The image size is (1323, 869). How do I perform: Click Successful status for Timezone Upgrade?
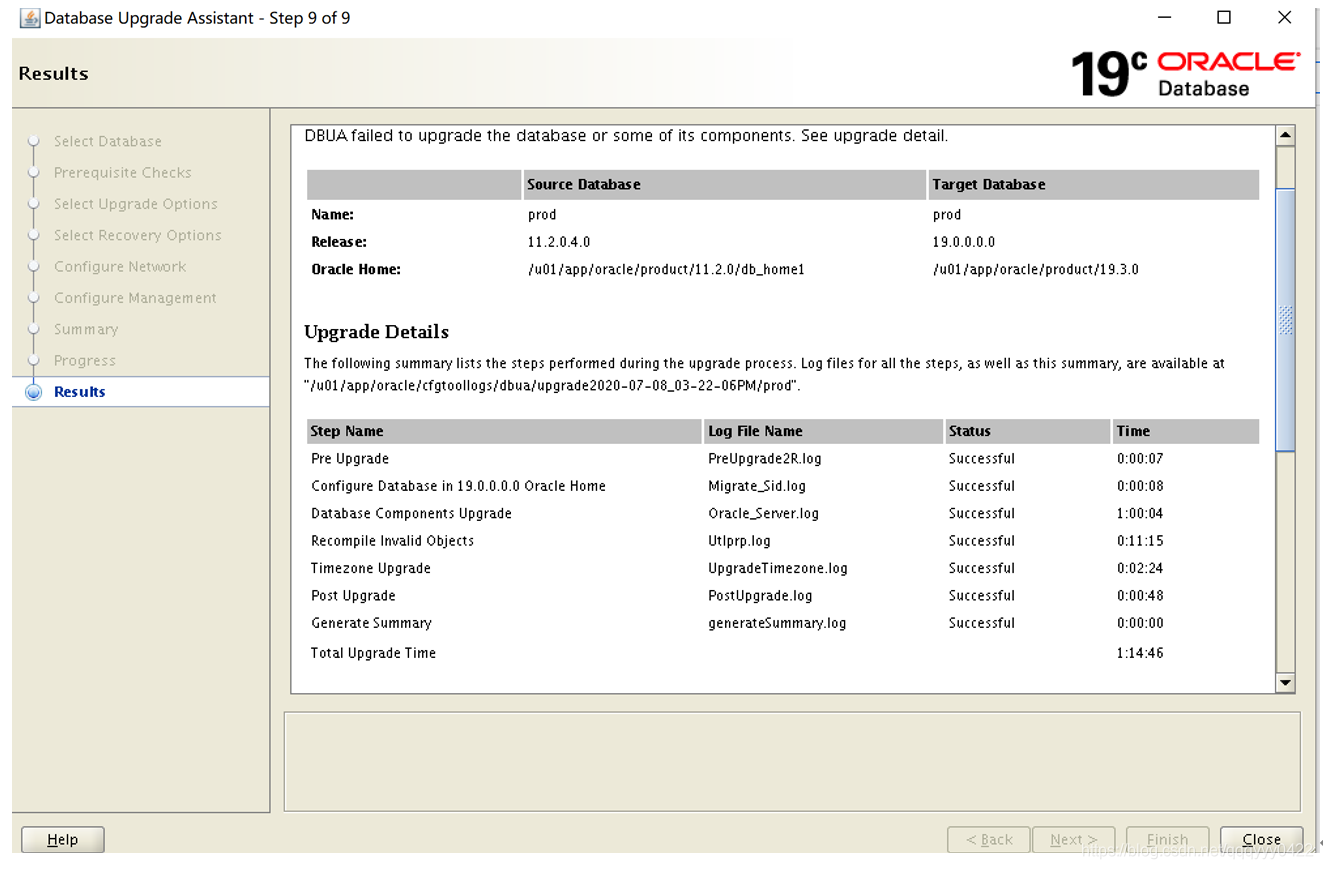[x=981, y=568]
